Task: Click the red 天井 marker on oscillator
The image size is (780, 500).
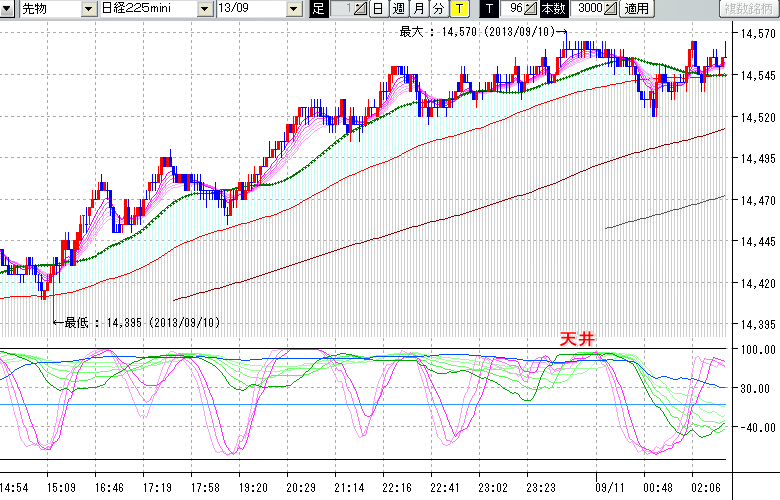Action: pos(578,340)
